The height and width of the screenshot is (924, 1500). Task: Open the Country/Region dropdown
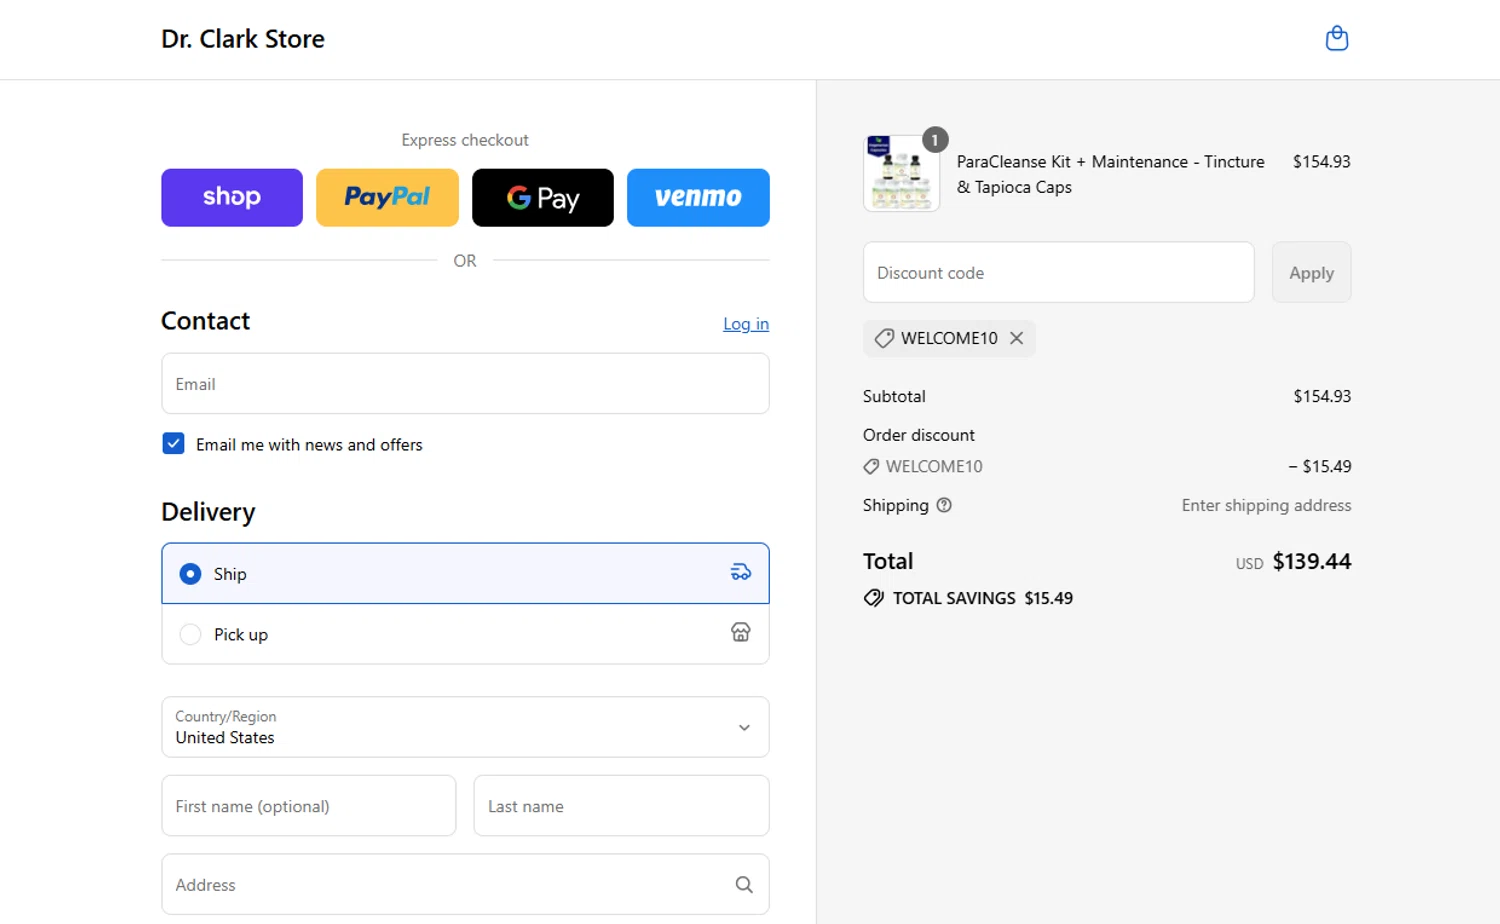(465, 727)
